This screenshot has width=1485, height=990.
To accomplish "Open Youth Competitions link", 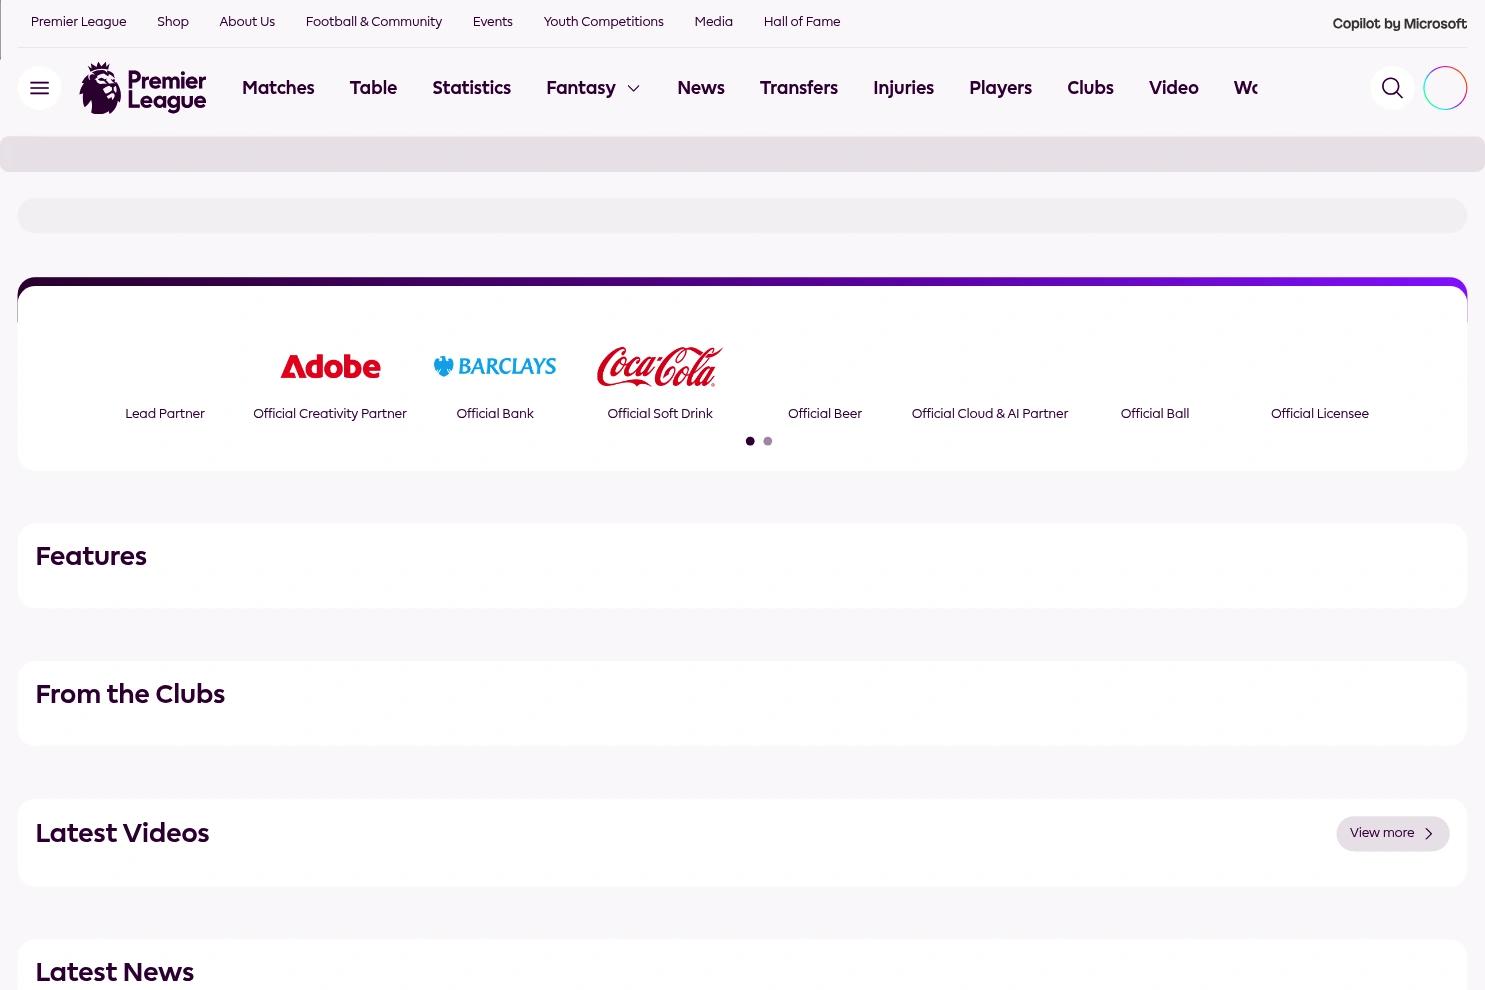I will point(604,22).
